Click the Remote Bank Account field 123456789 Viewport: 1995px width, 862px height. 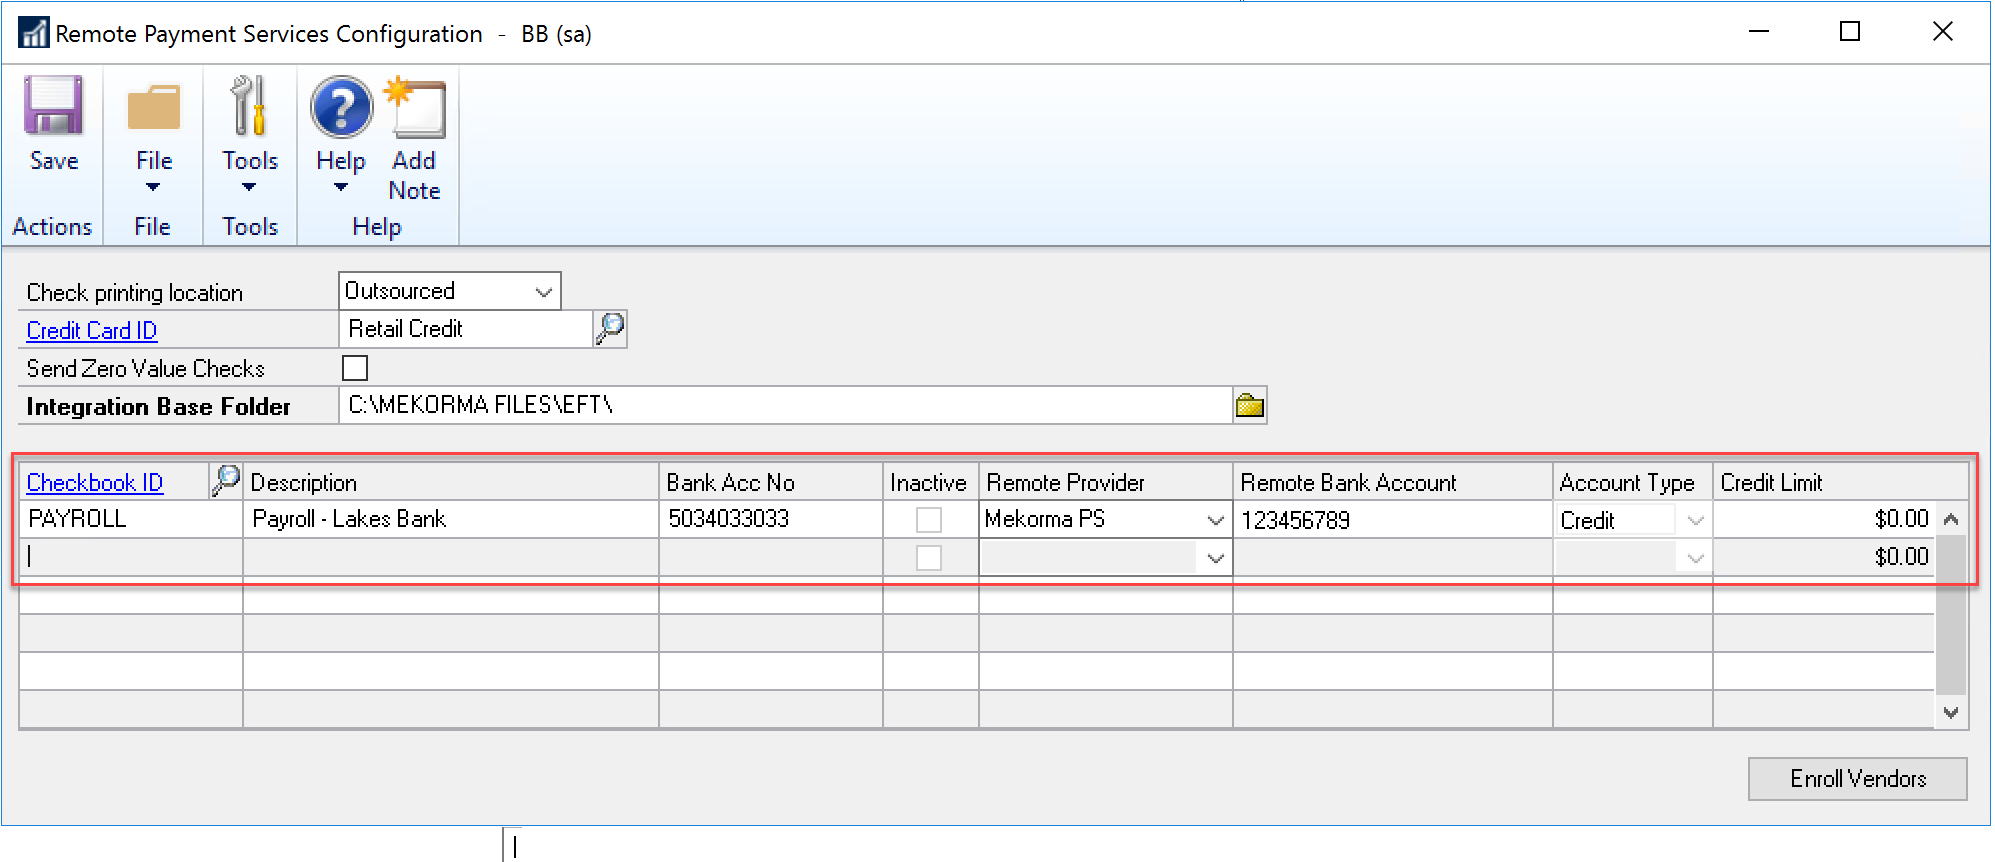pyautogui.click(x=1390, y=520)
